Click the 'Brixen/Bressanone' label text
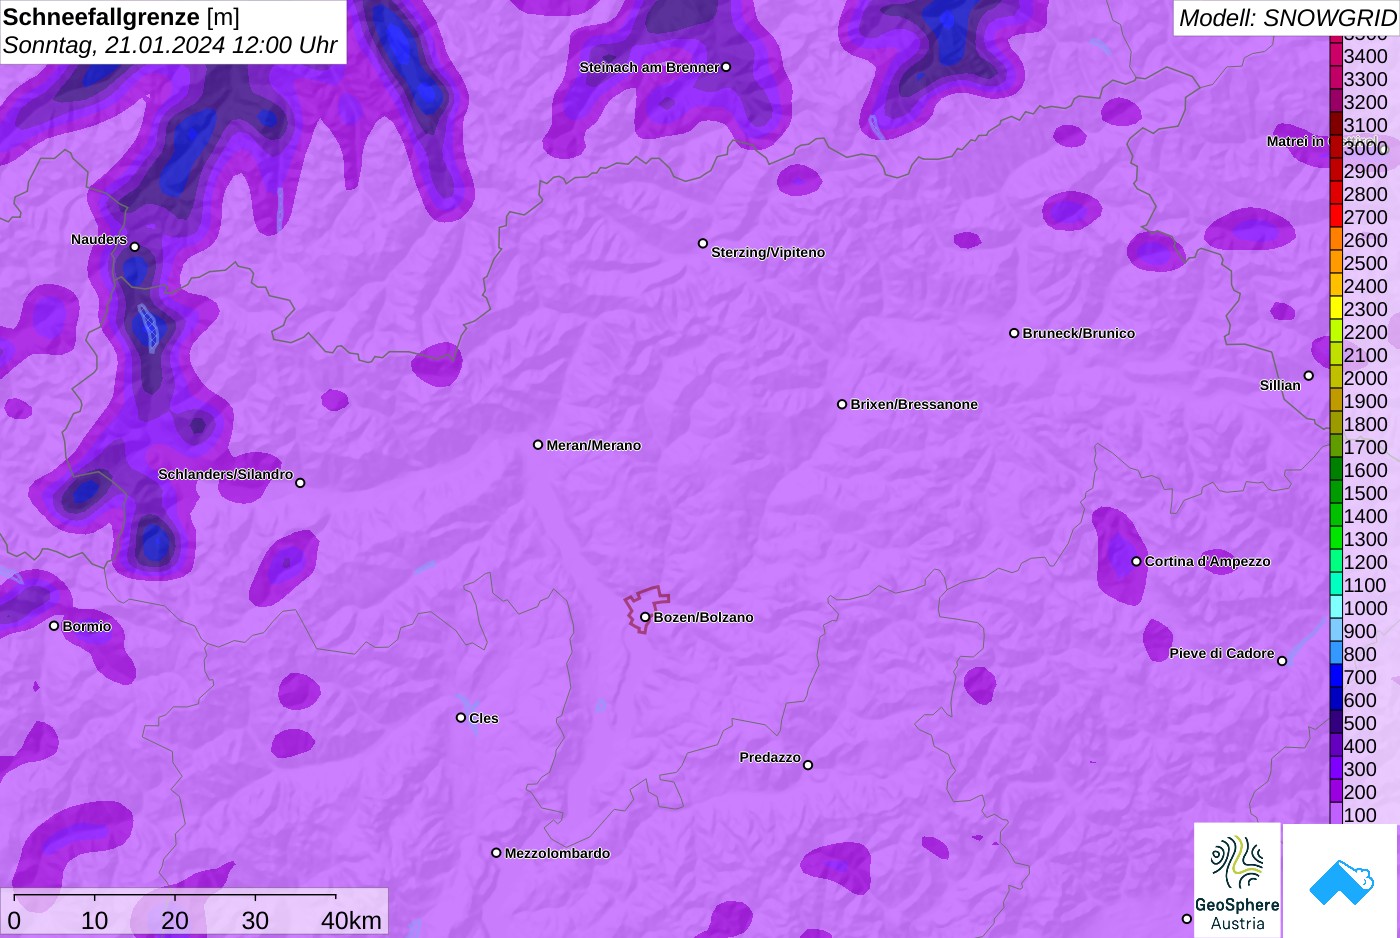 914,405
